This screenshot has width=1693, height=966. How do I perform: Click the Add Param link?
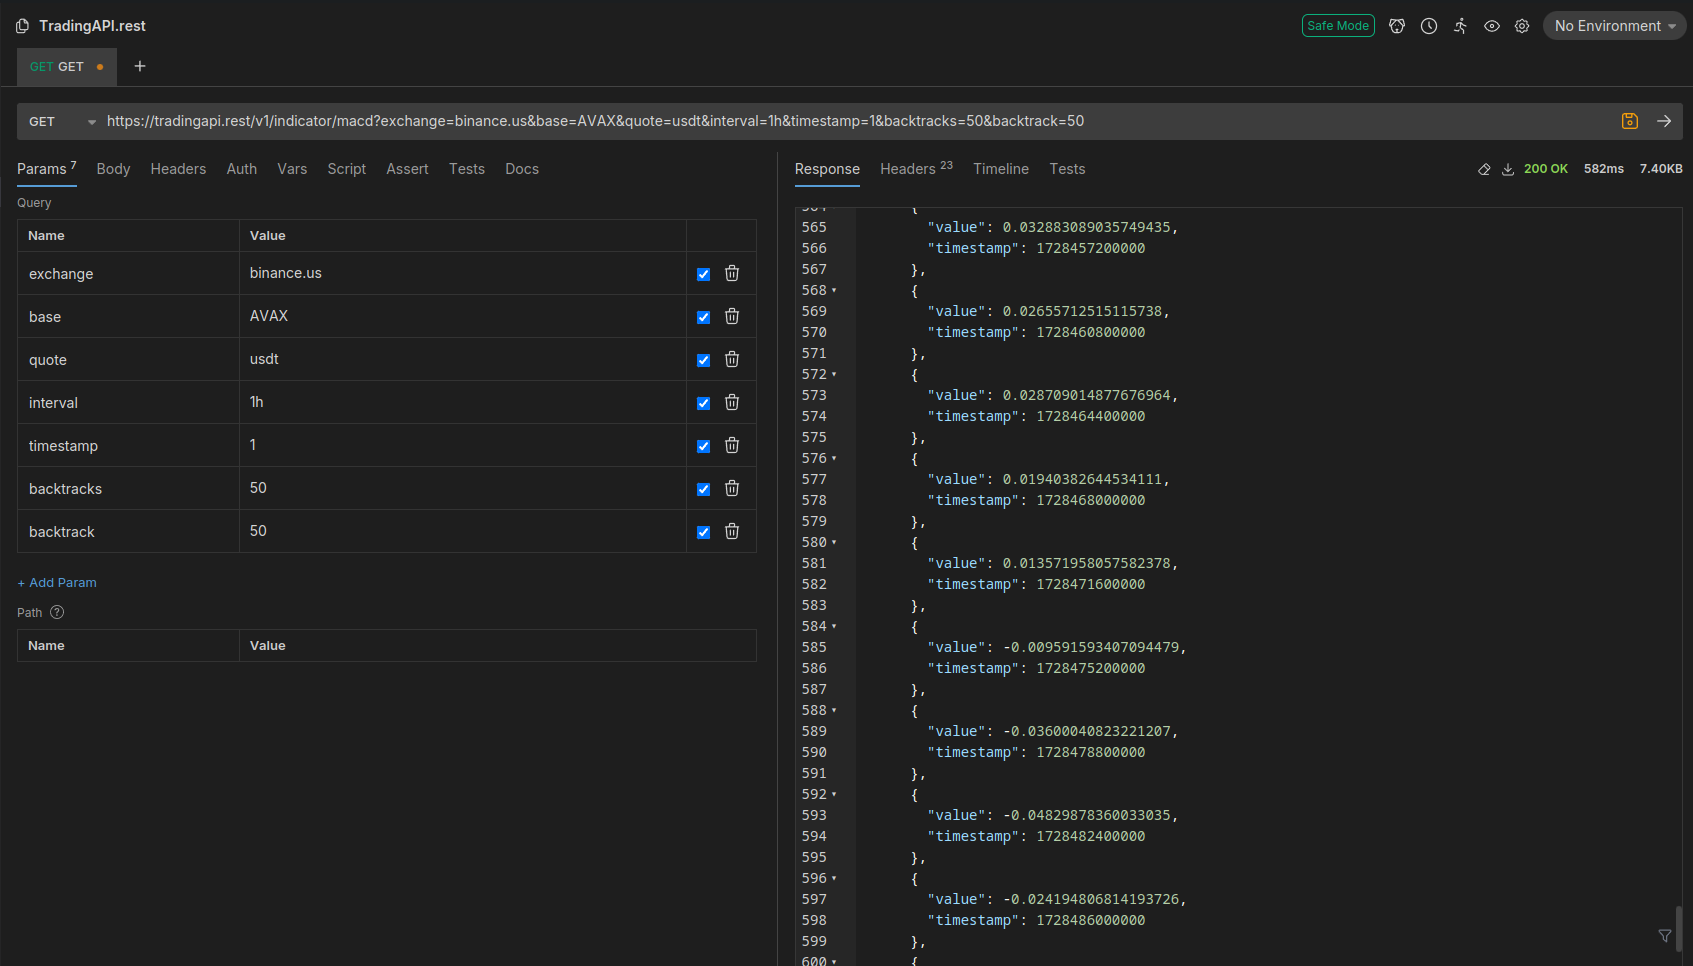point(57,583)
